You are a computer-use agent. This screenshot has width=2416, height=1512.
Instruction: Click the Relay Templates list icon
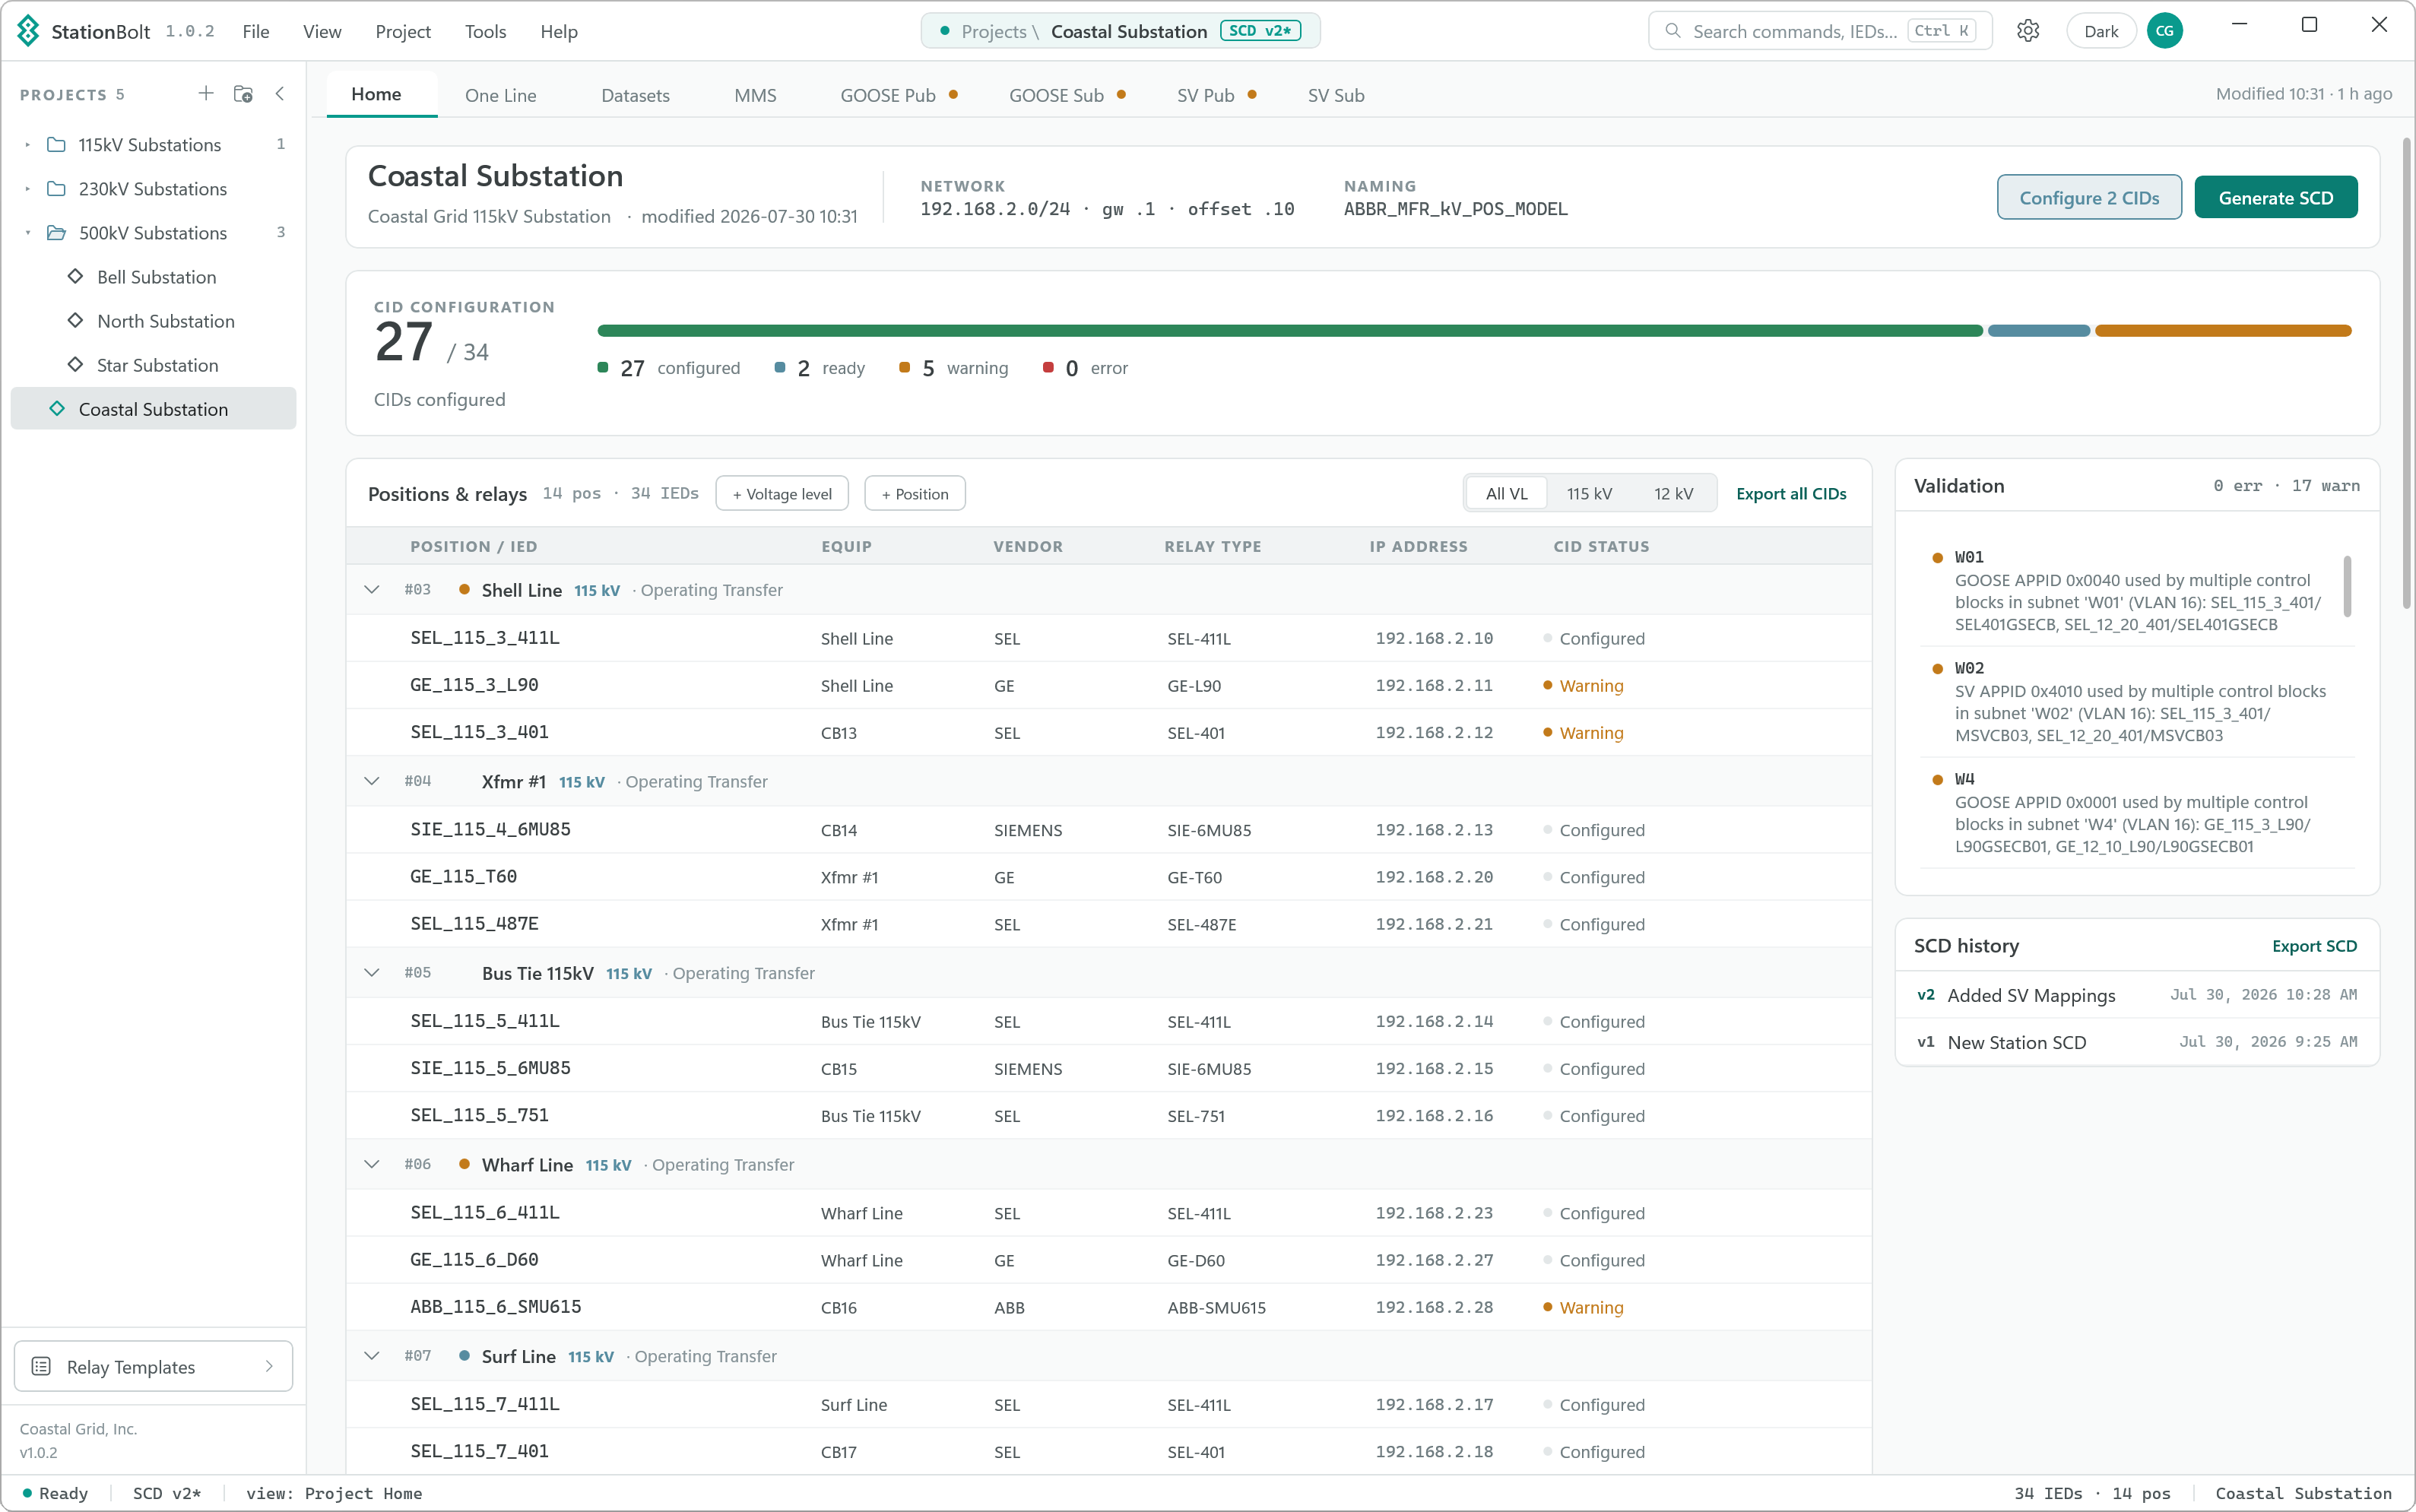41,1366
